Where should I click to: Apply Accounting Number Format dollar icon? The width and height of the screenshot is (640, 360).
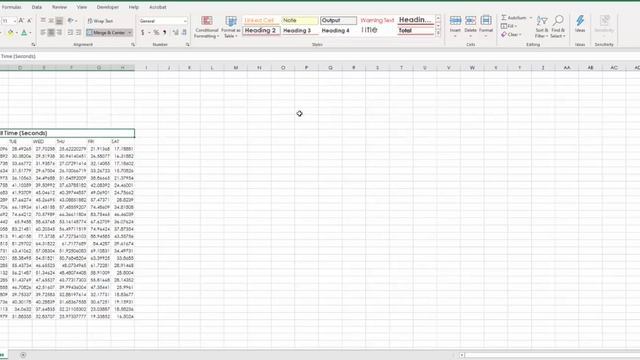[x=142, y=32]
